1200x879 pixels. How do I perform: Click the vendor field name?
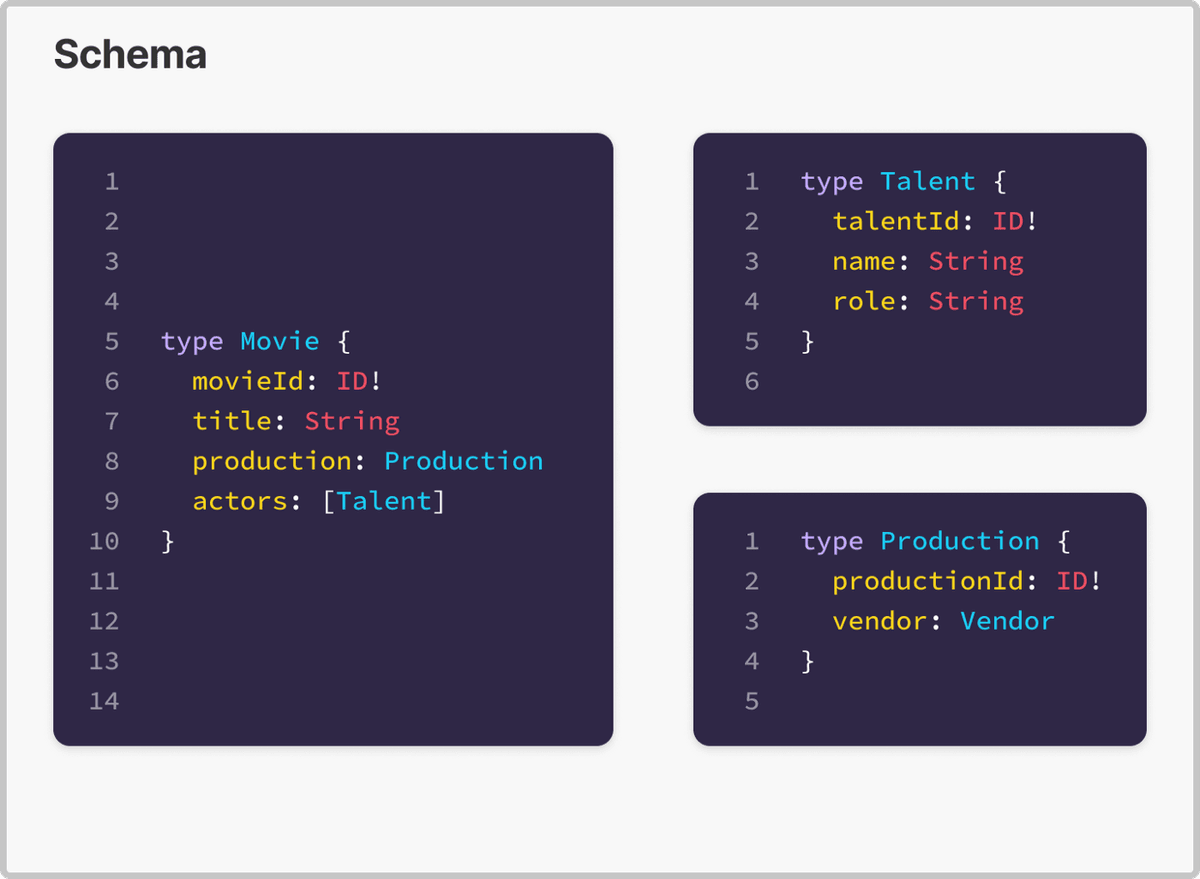point(880,621)
